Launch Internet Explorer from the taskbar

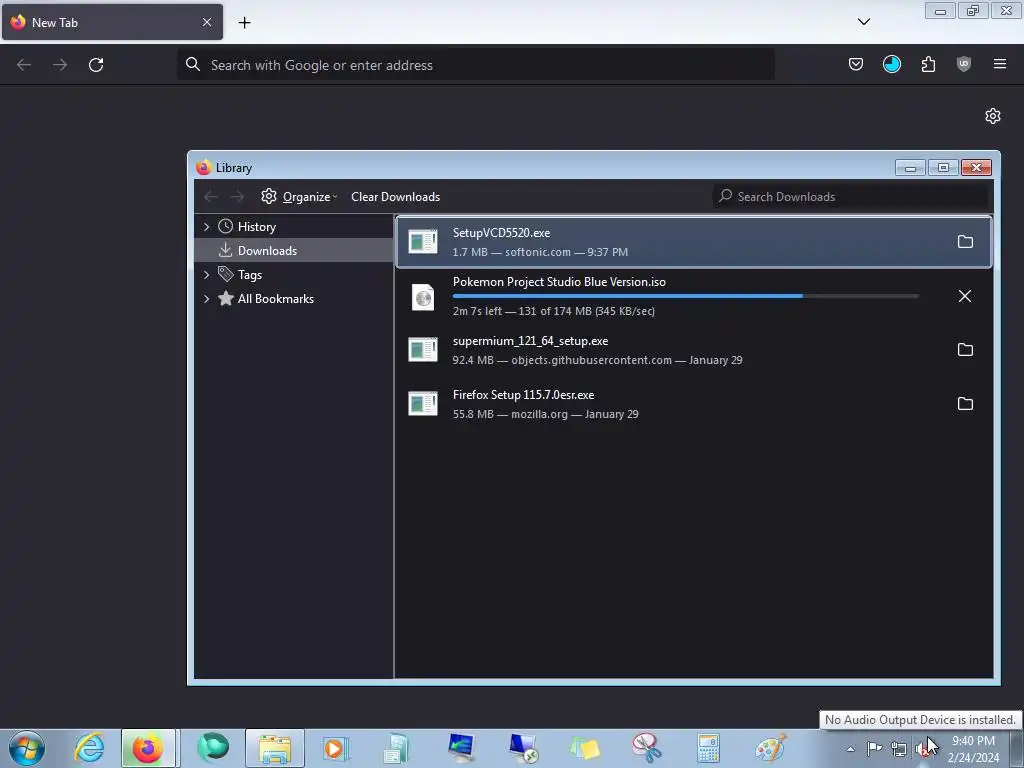coord(89,748)
